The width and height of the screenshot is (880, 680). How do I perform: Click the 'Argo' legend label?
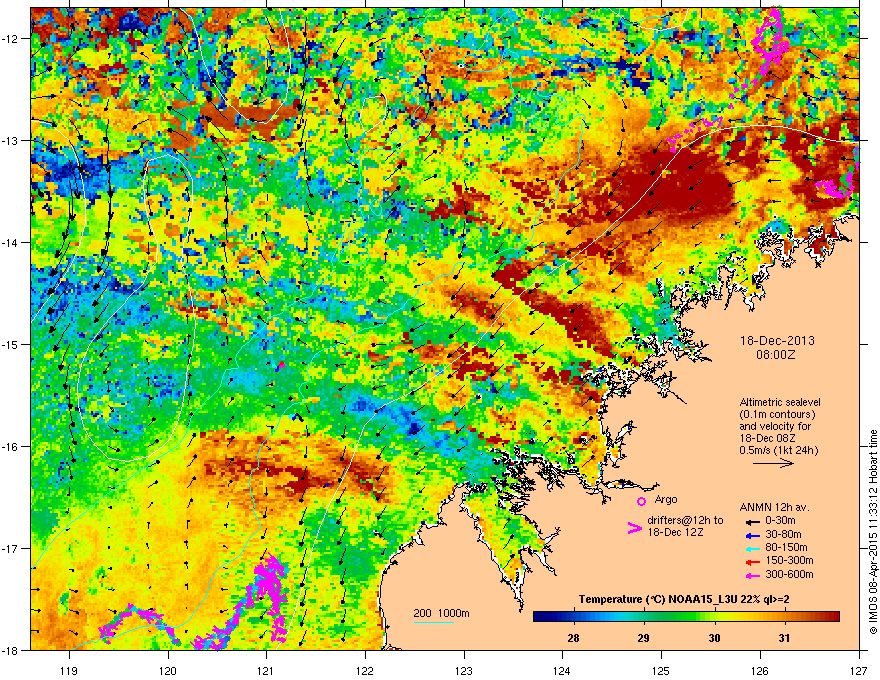point(666,499)
